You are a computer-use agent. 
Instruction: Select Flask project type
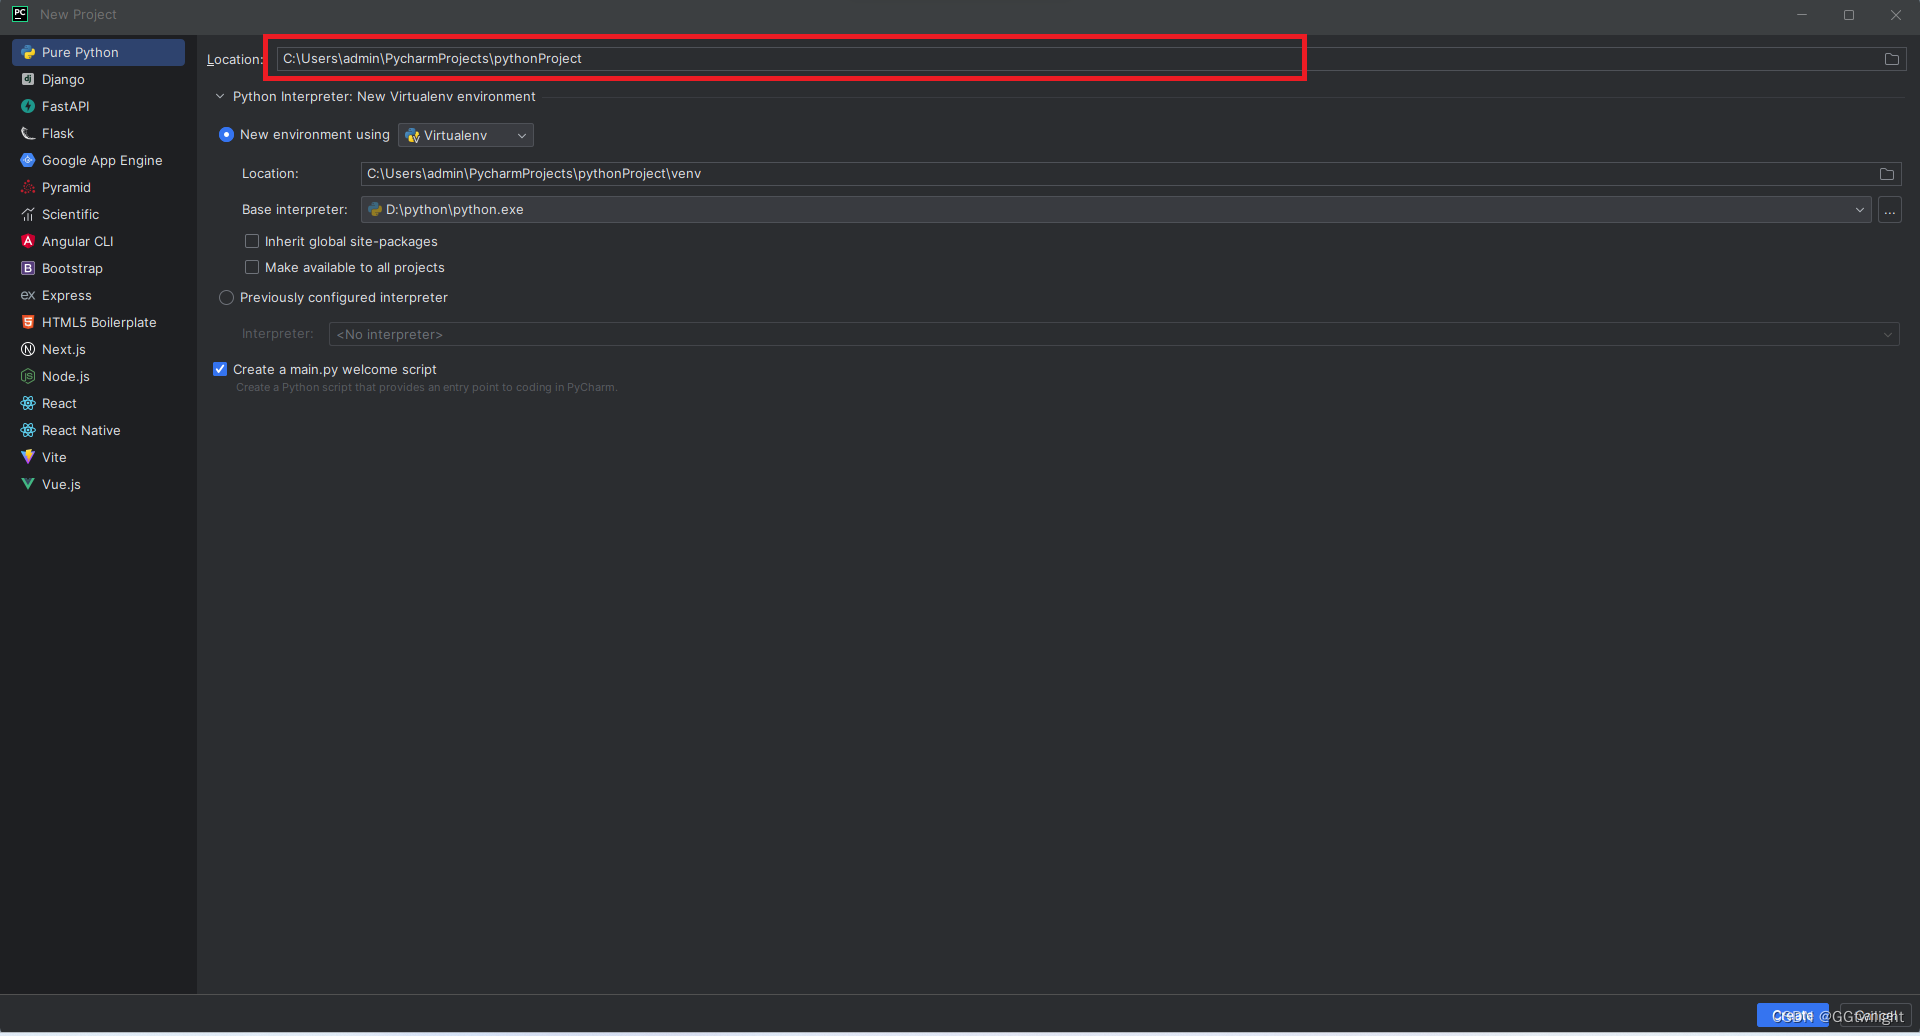click(x=98, y=134)
